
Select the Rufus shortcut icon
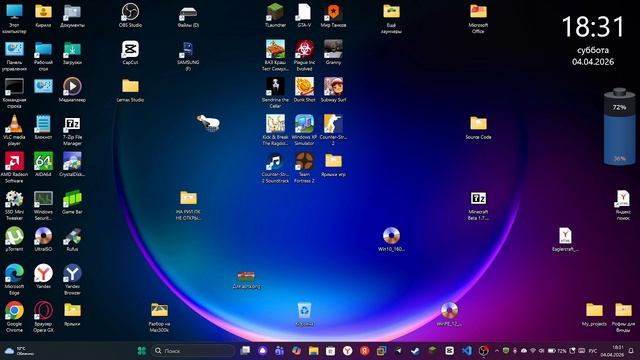[72, 239]
